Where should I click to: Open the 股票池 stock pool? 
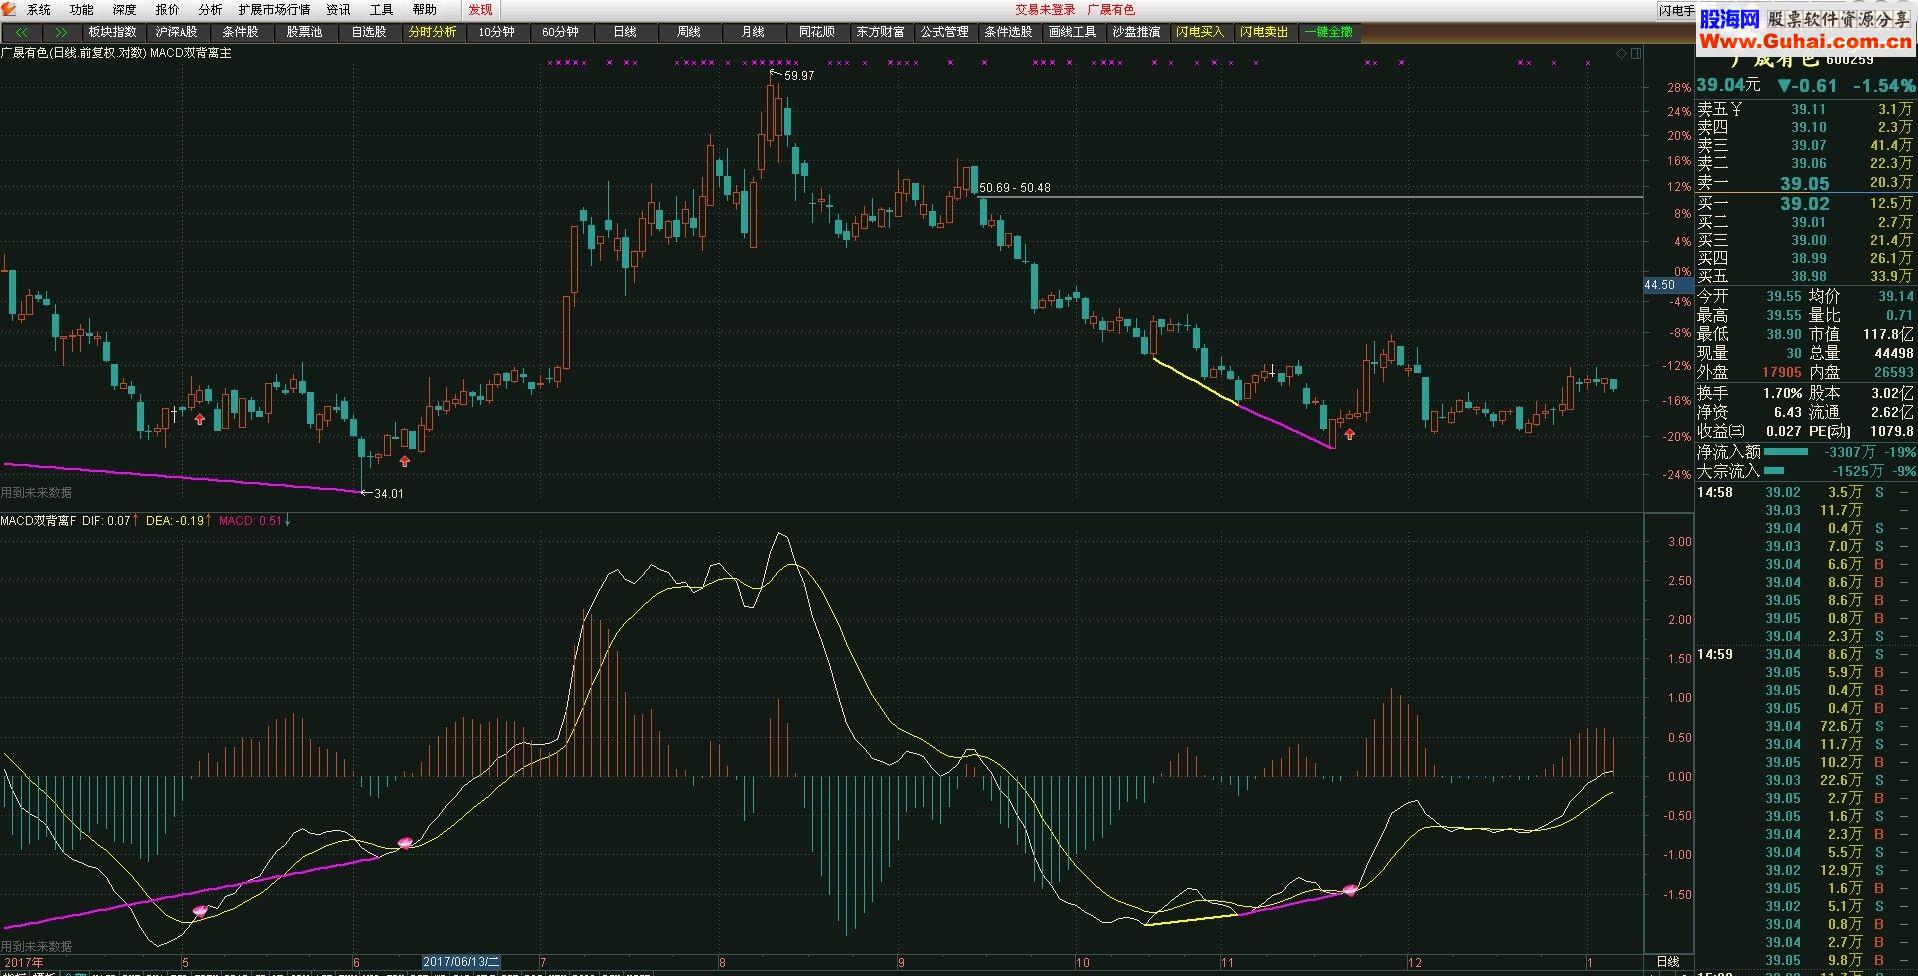tap(304, 32)
